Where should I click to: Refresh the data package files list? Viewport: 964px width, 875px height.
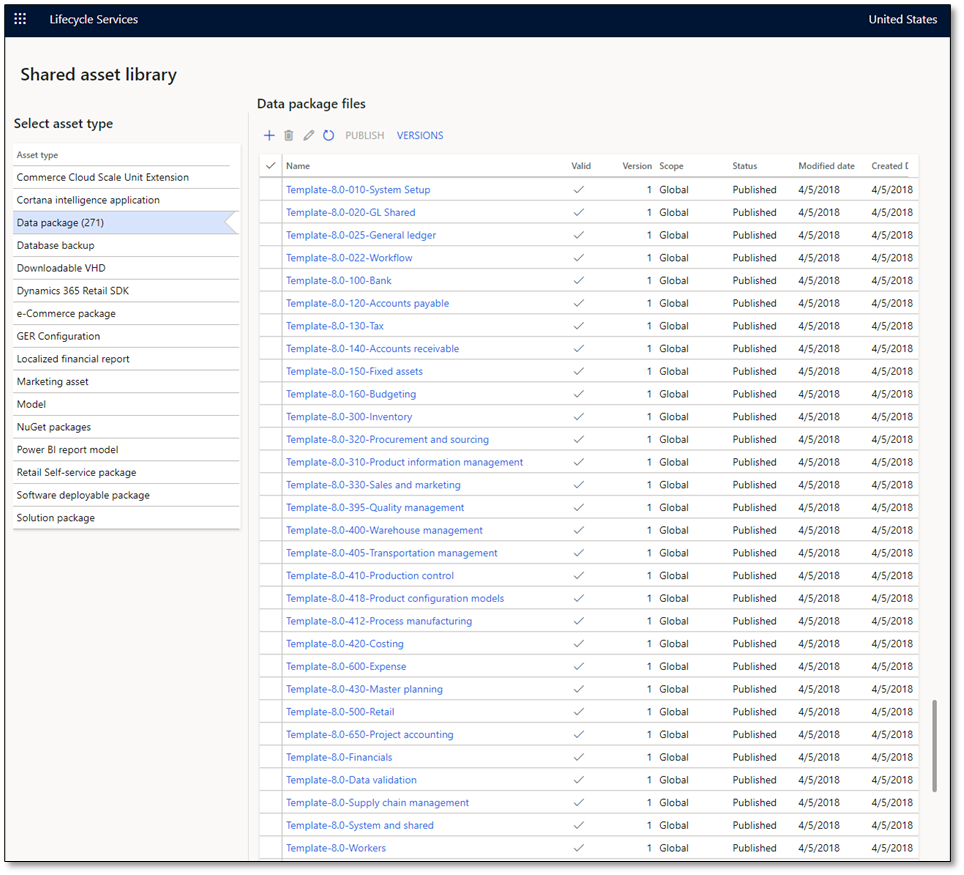[x=329, y=135]
